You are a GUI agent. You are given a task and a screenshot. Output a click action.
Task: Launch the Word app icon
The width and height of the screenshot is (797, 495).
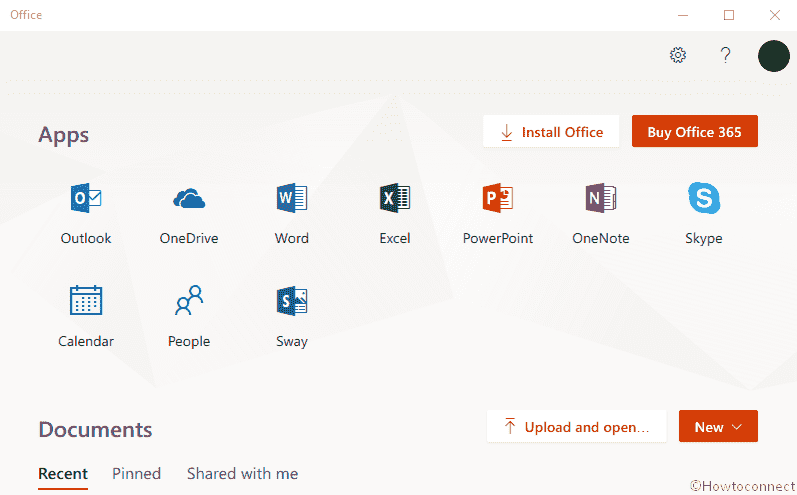pos(292,198)
